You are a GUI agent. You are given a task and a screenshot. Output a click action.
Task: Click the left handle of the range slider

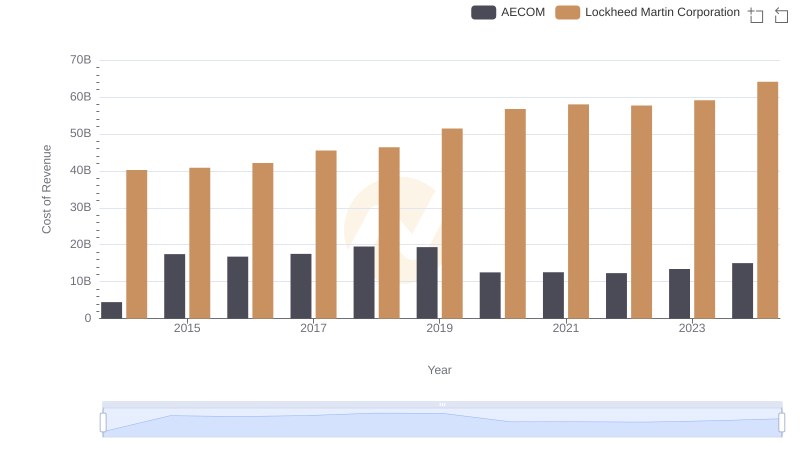(x=103, y=423)
